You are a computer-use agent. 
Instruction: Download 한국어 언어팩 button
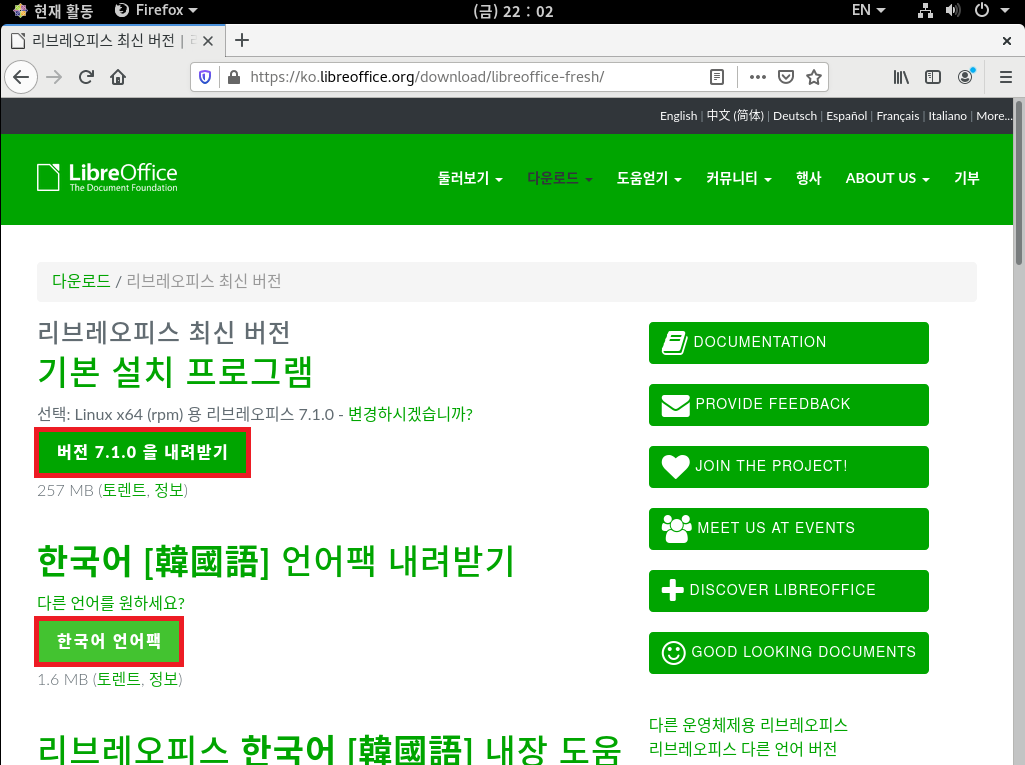click(x=109, y=641)
